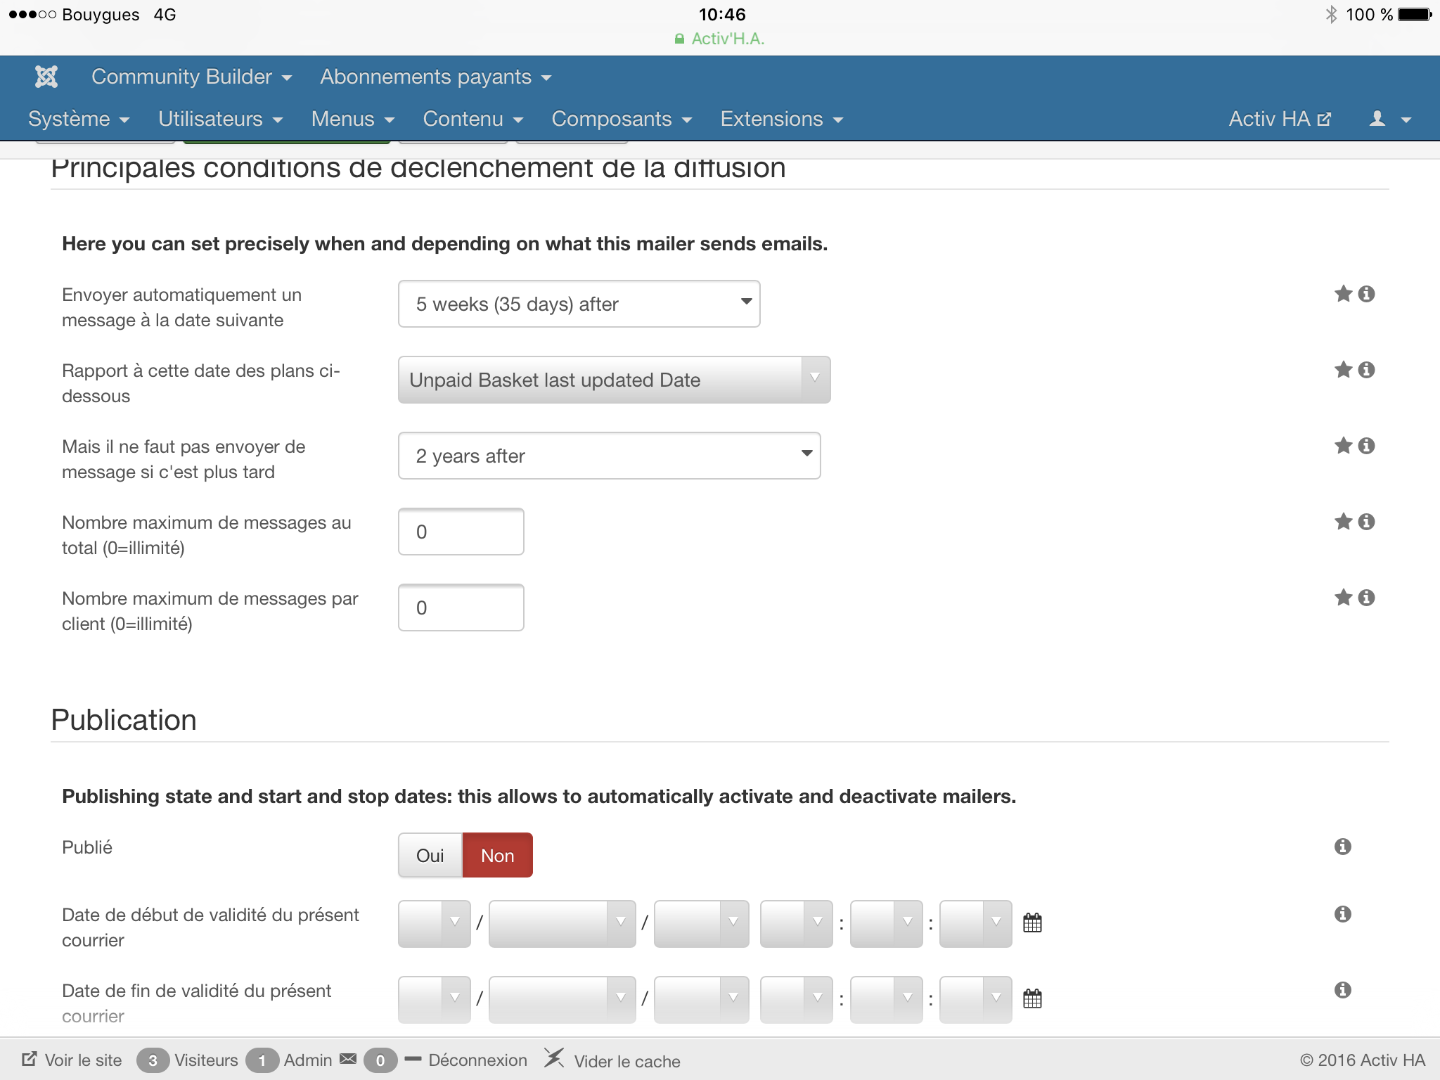Focus 'Nombre maximum de messages au total' field
This screenshot has width=1440, height=1080.
tap(461, 532)
